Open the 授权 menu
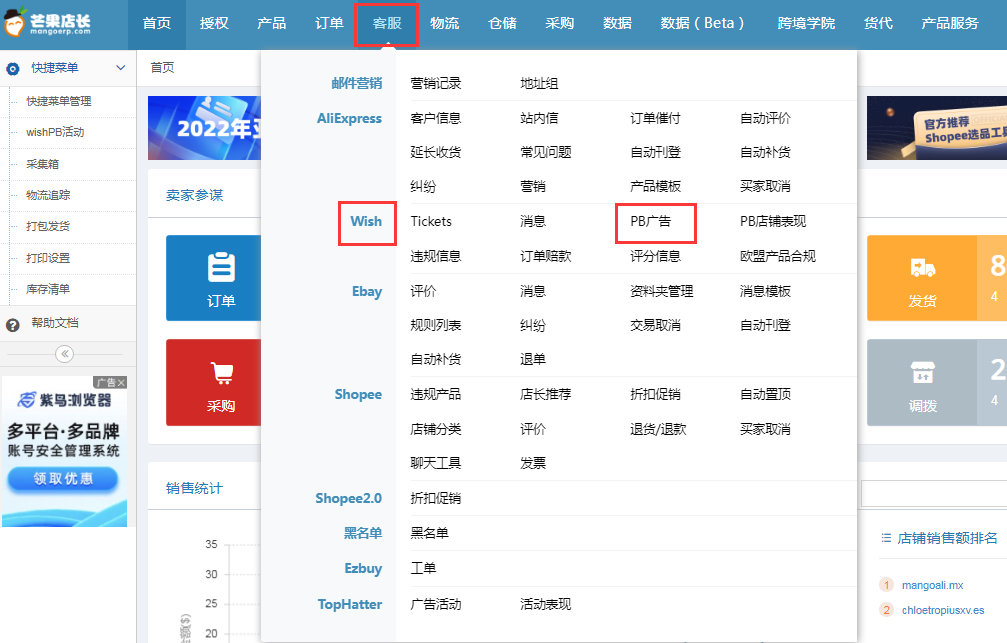1007x643 pixels. tap(214, 23)
